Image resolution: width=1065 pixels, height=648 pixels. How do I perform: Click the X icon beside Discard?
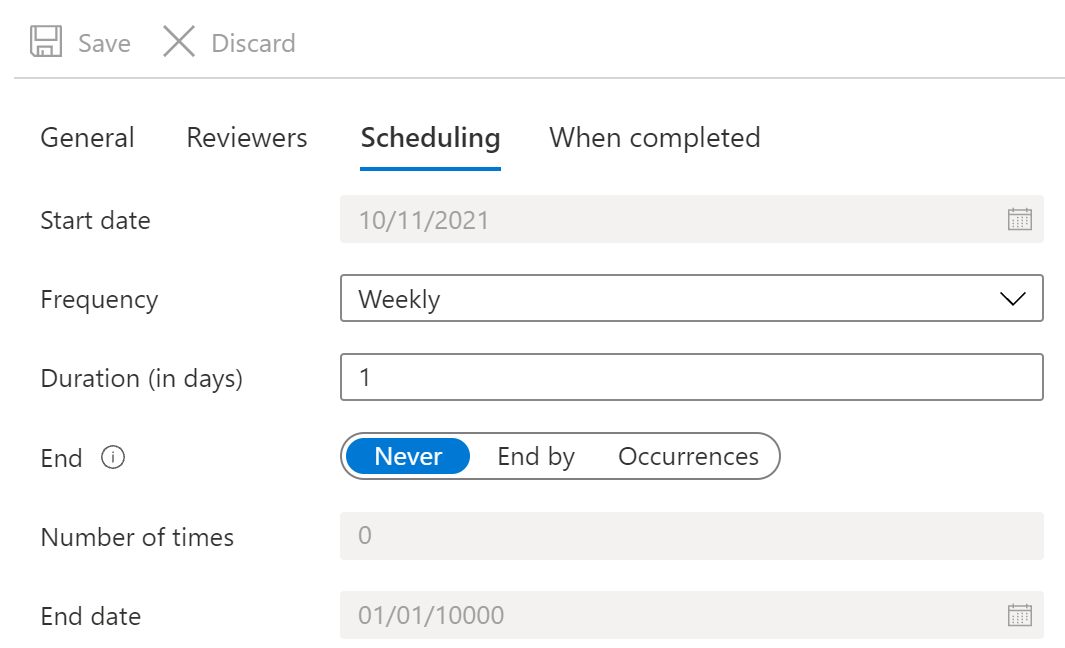179,42
